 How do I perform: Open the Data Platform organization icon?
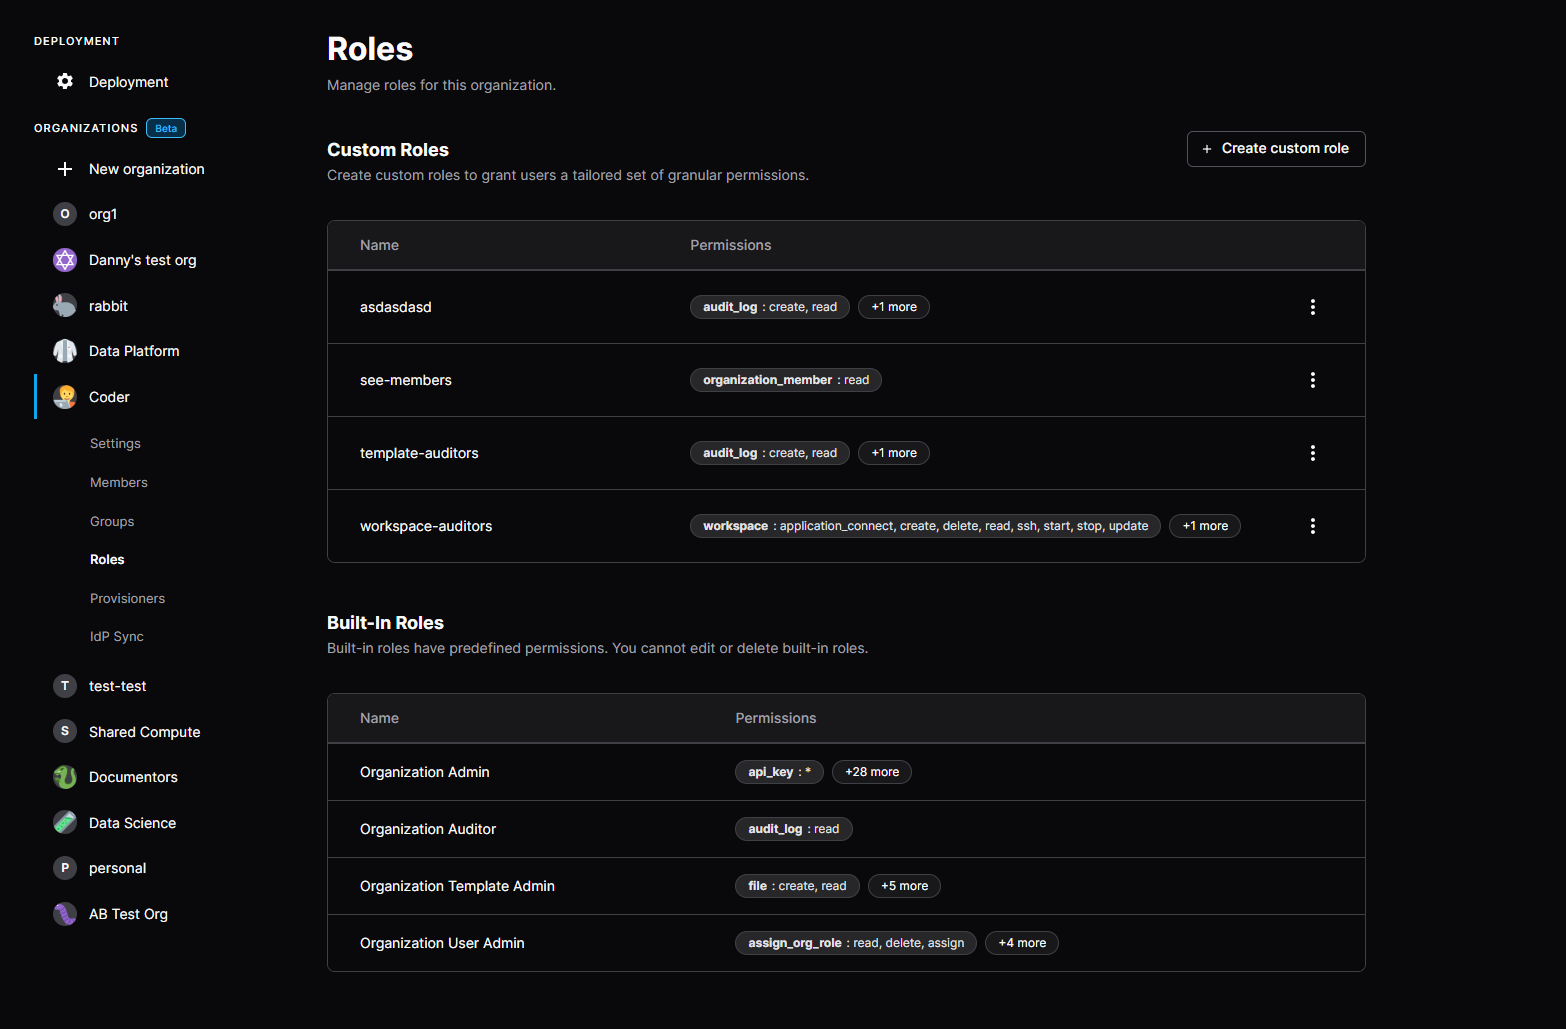point(64,350)
